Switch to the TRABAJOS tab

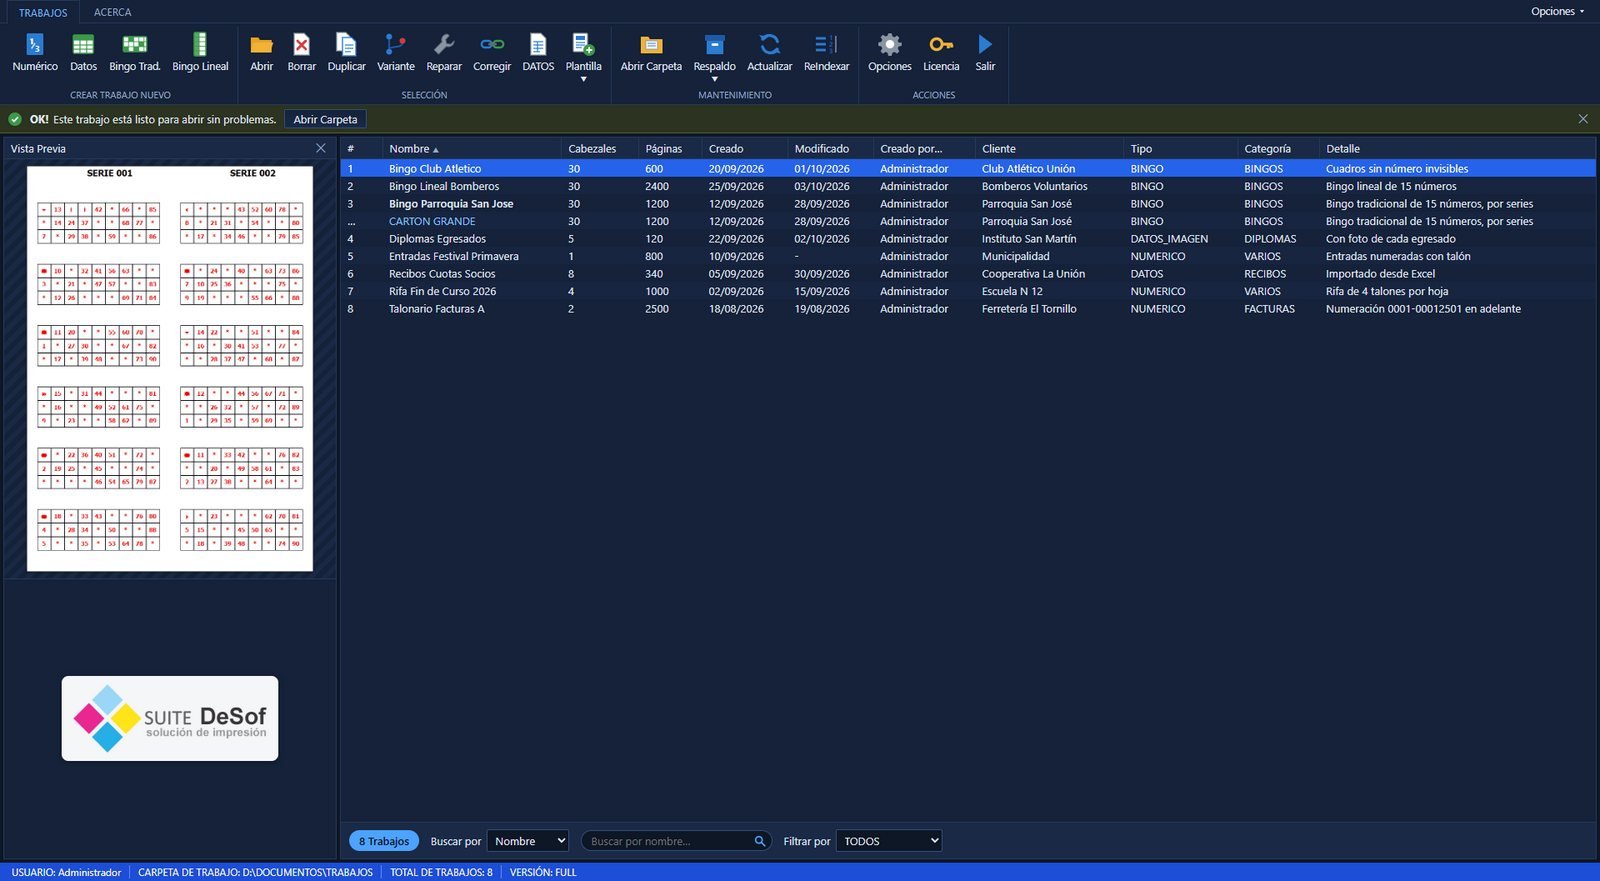(43, 12)
